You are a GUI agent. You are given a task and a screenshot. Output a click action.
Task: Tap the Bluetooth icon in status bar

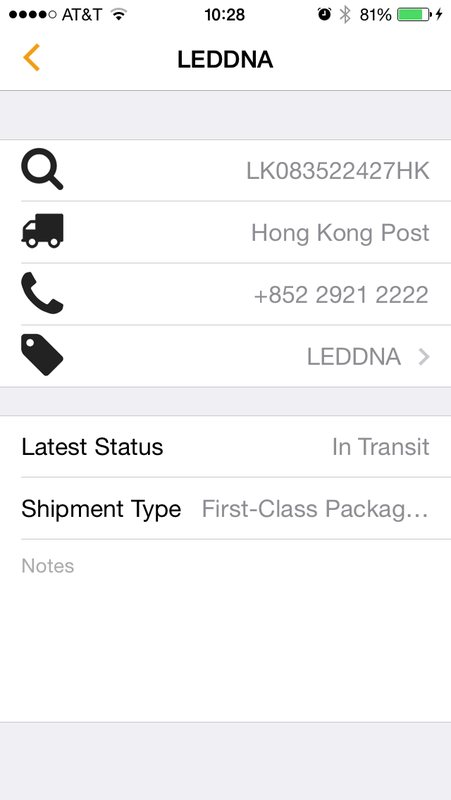[x=345, y=15]
